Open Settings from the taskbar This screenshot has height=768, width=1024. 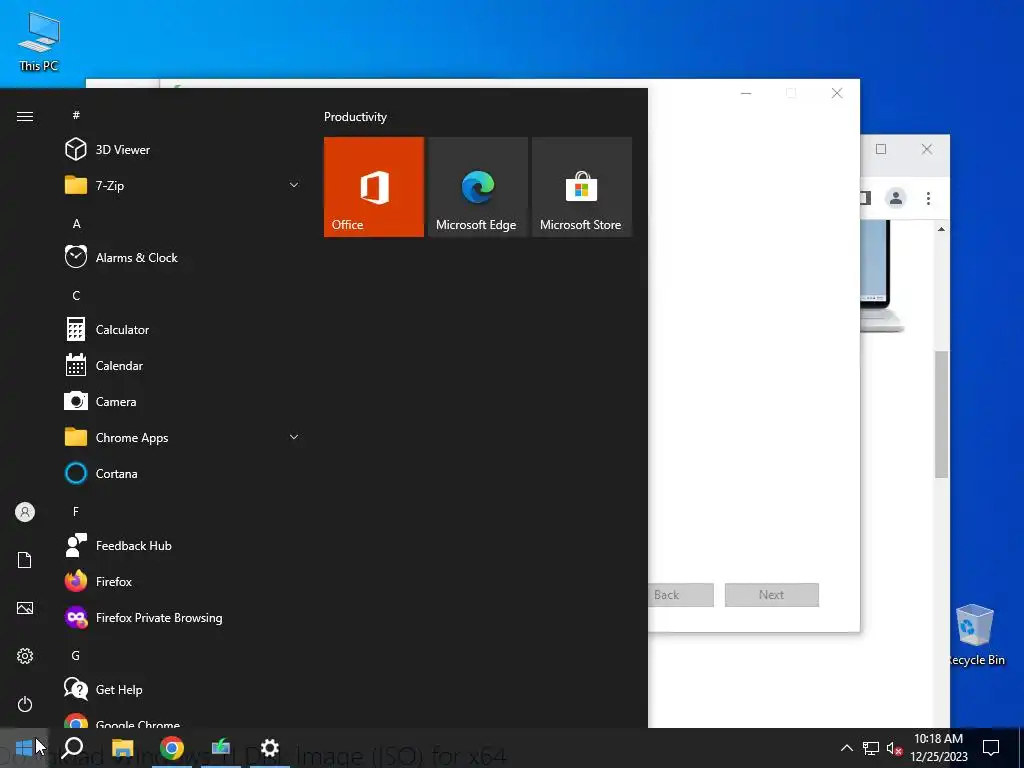(x=270, y=748)
